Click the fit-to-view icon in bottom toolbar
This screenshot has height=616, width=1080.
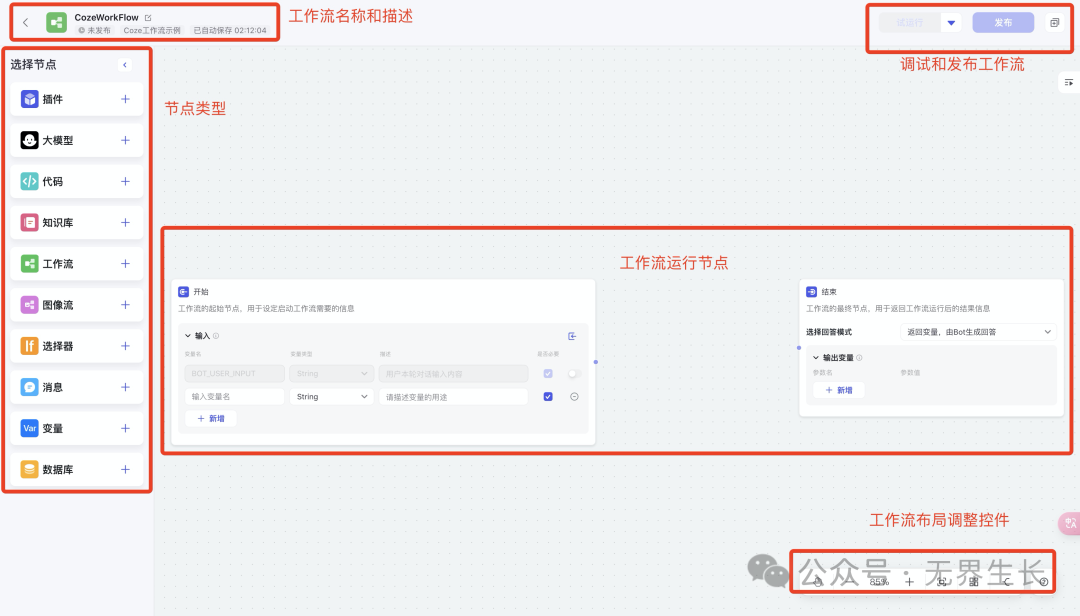coord(942,582)
